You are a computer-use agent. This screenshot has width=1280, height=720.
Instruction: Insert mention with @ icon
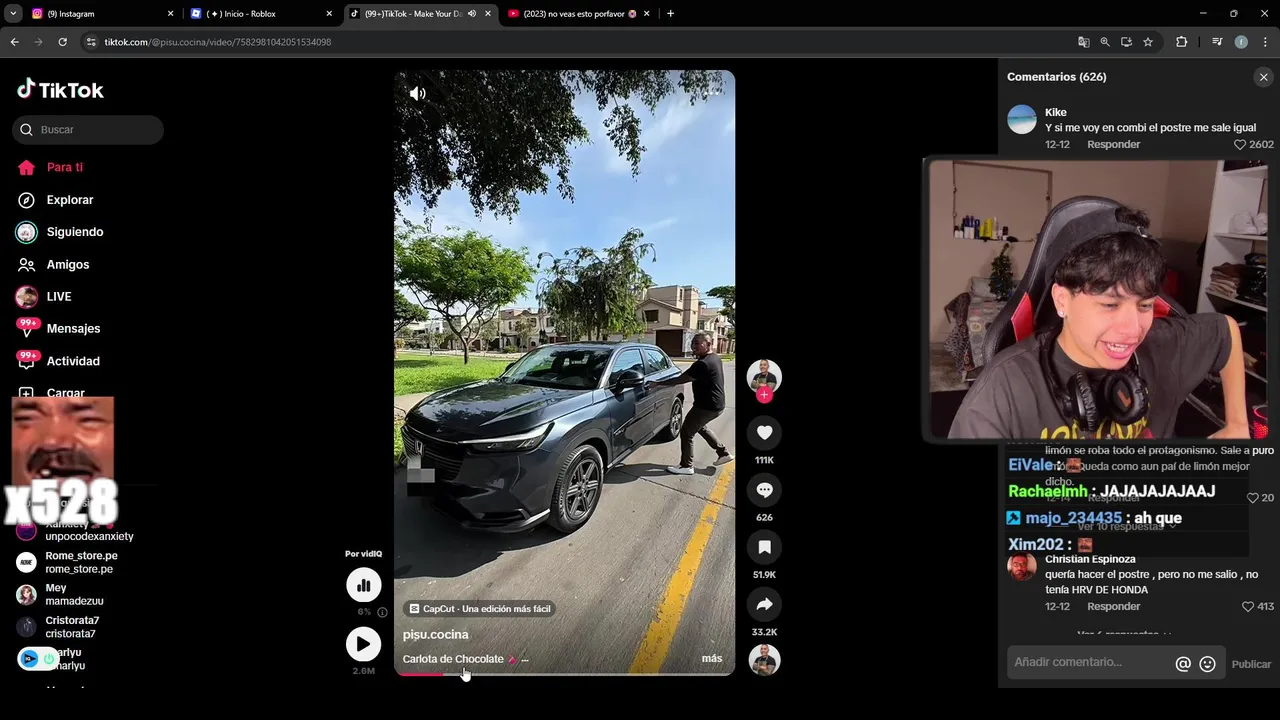point(1183,664)
